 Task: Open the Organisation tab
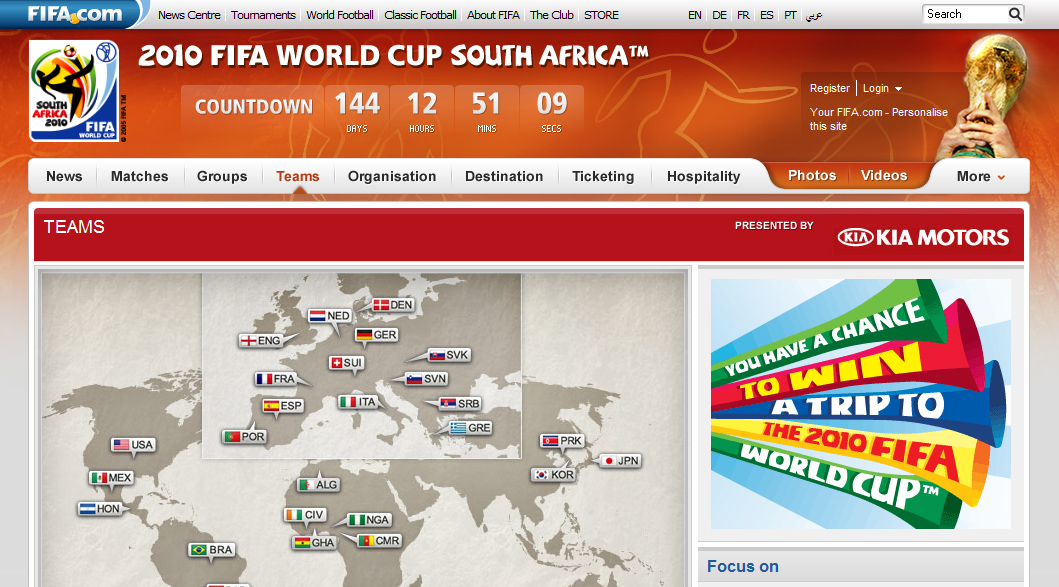tap(392, 176)
